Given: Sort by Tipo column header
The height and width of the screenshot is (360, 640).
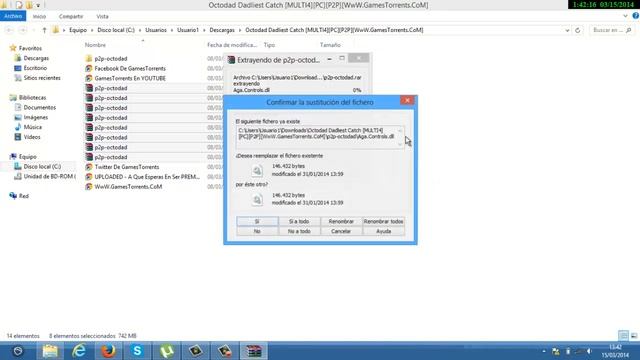Looking at the screenshot, I should tap(269, 45).
